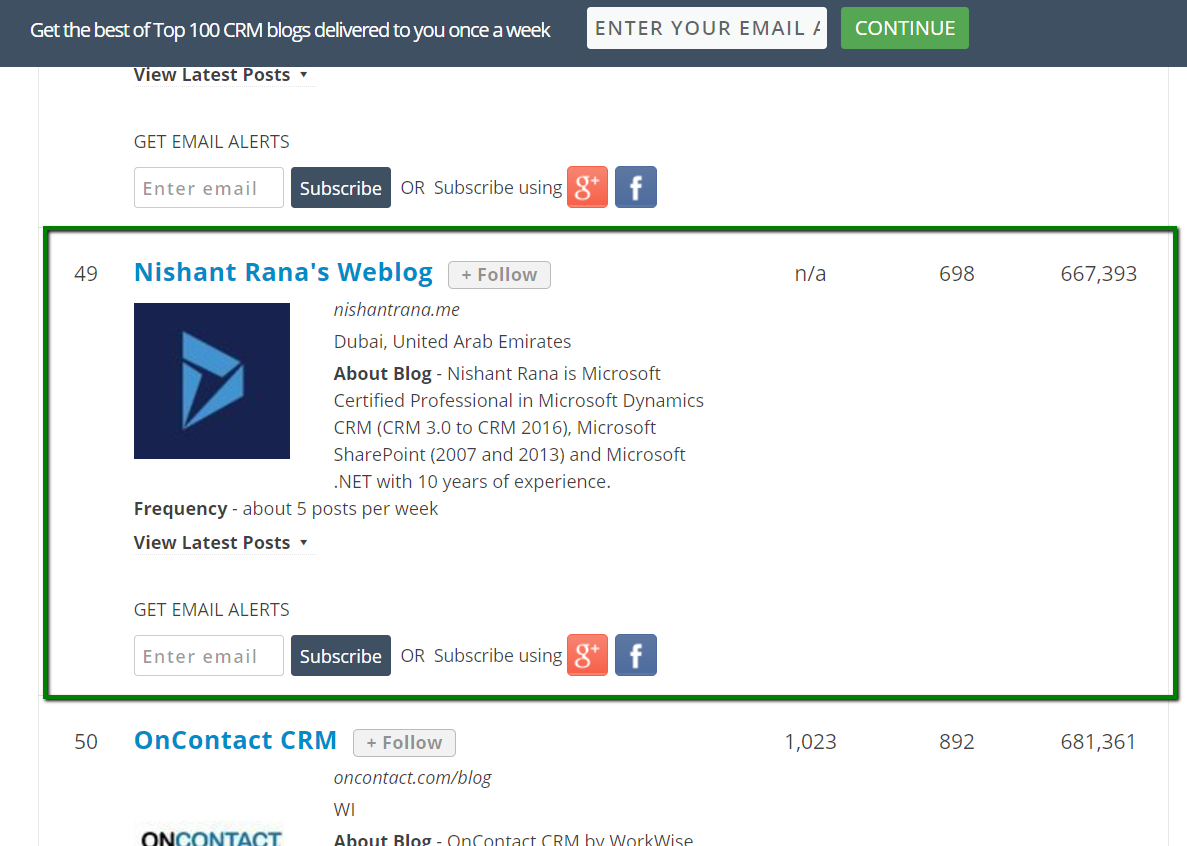Visit the nishantrana.me URL link
Image resolution: width=1187 pixels, height=846 pixels.
[x=397, y=310]
